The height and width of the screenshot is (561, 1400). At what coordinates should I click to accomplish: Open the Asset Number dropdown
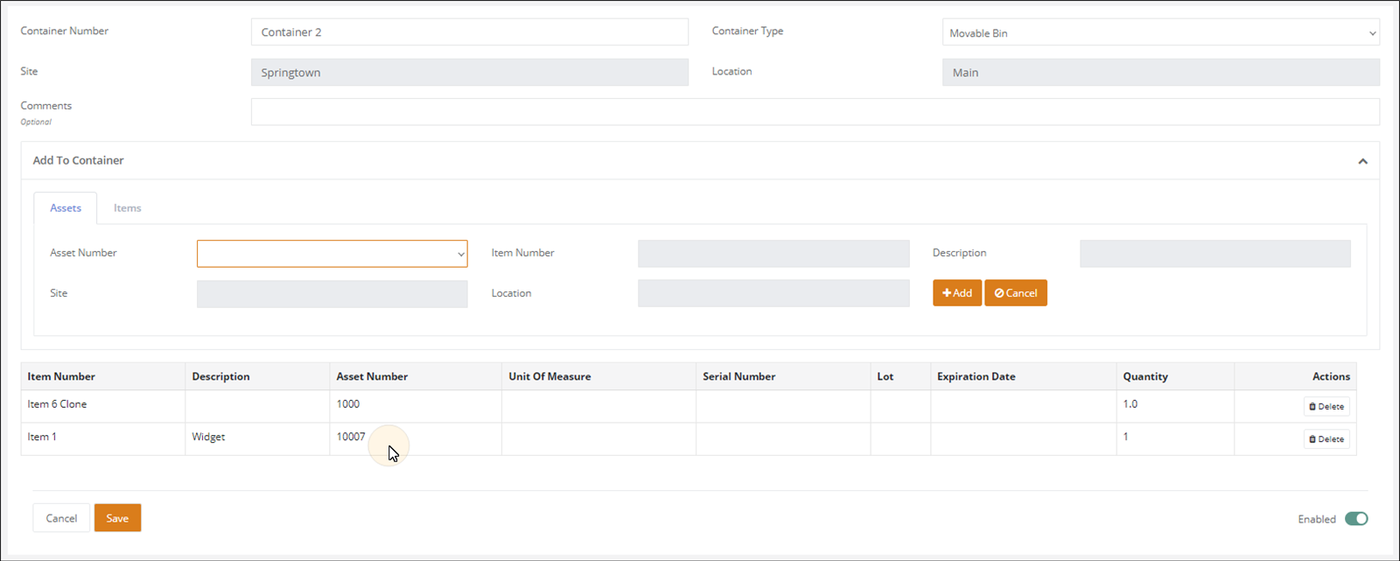coord(332,254)
